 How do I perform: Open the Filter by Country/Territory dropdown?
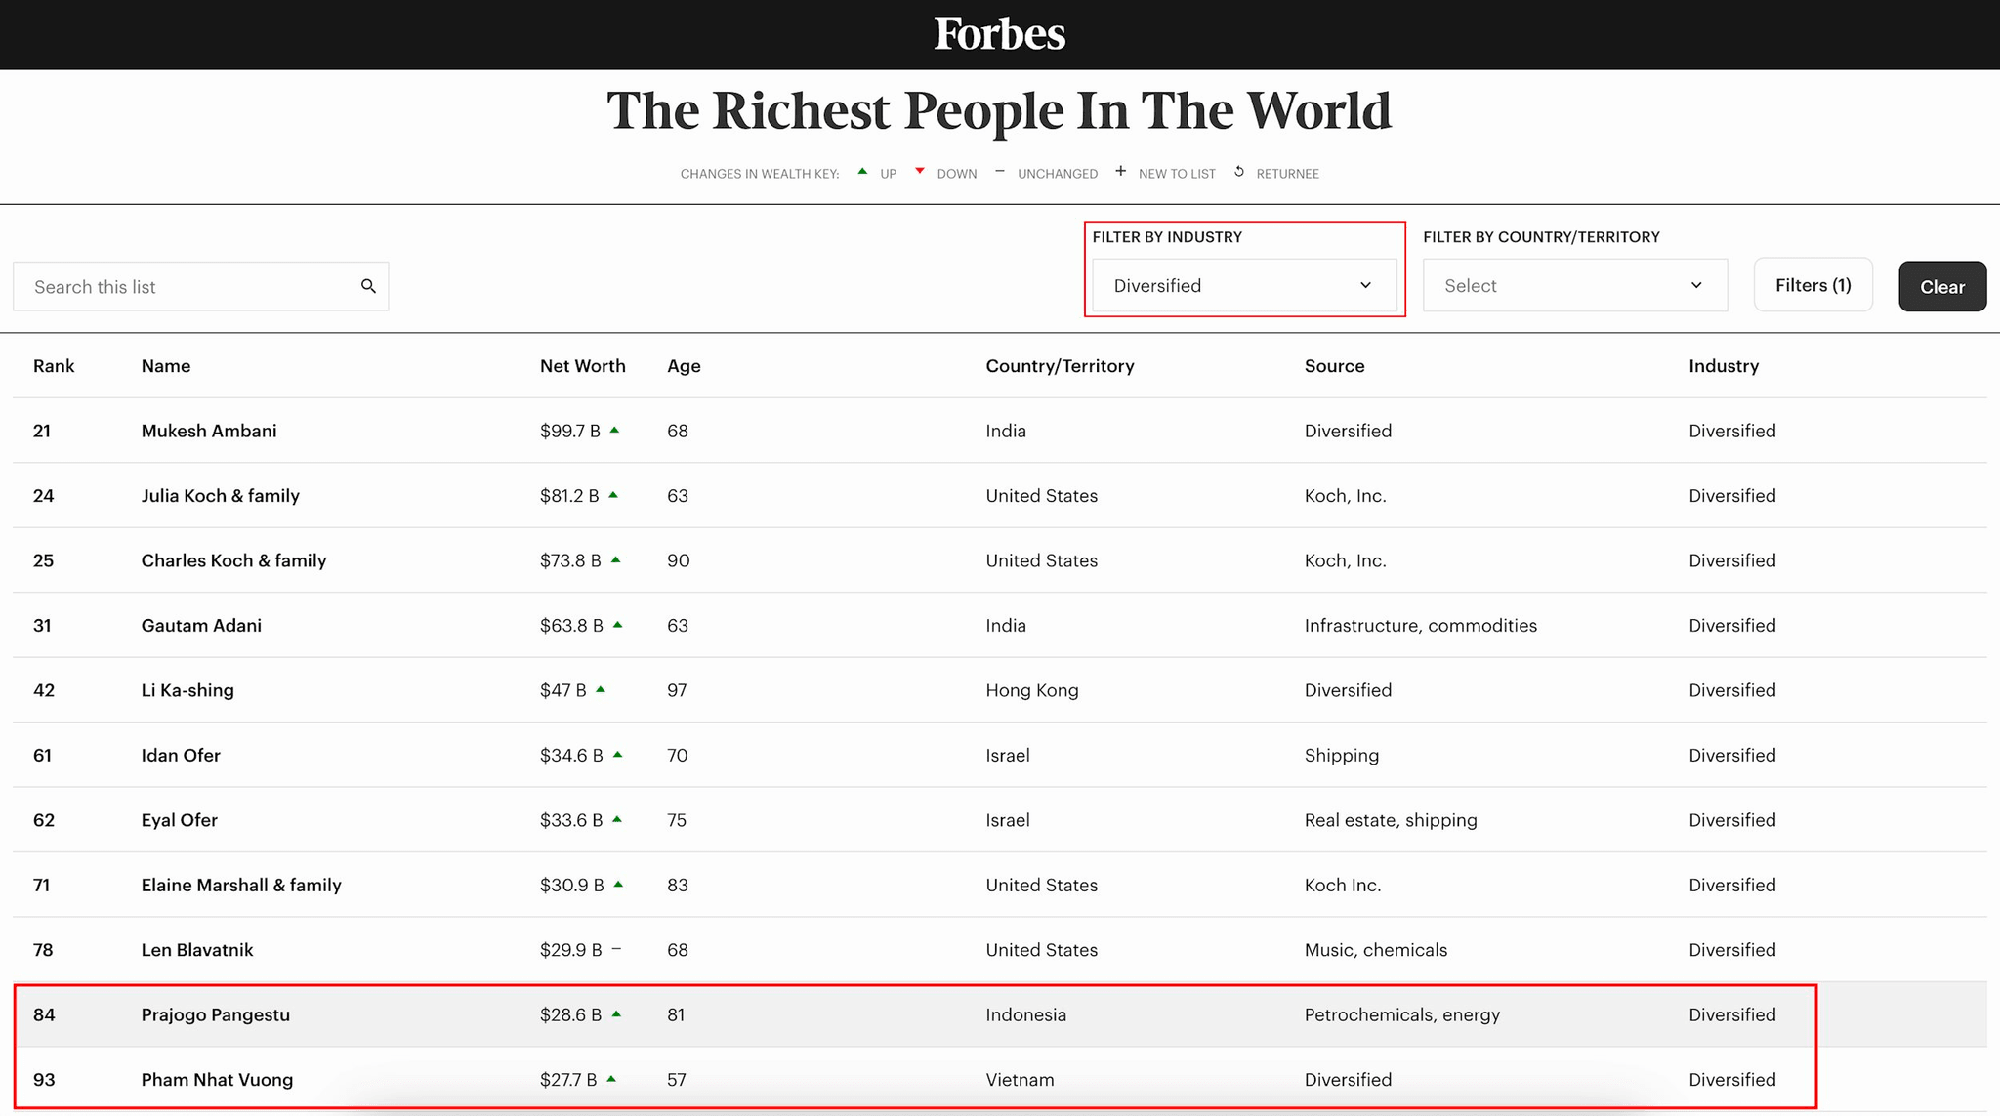point(1575,286)
